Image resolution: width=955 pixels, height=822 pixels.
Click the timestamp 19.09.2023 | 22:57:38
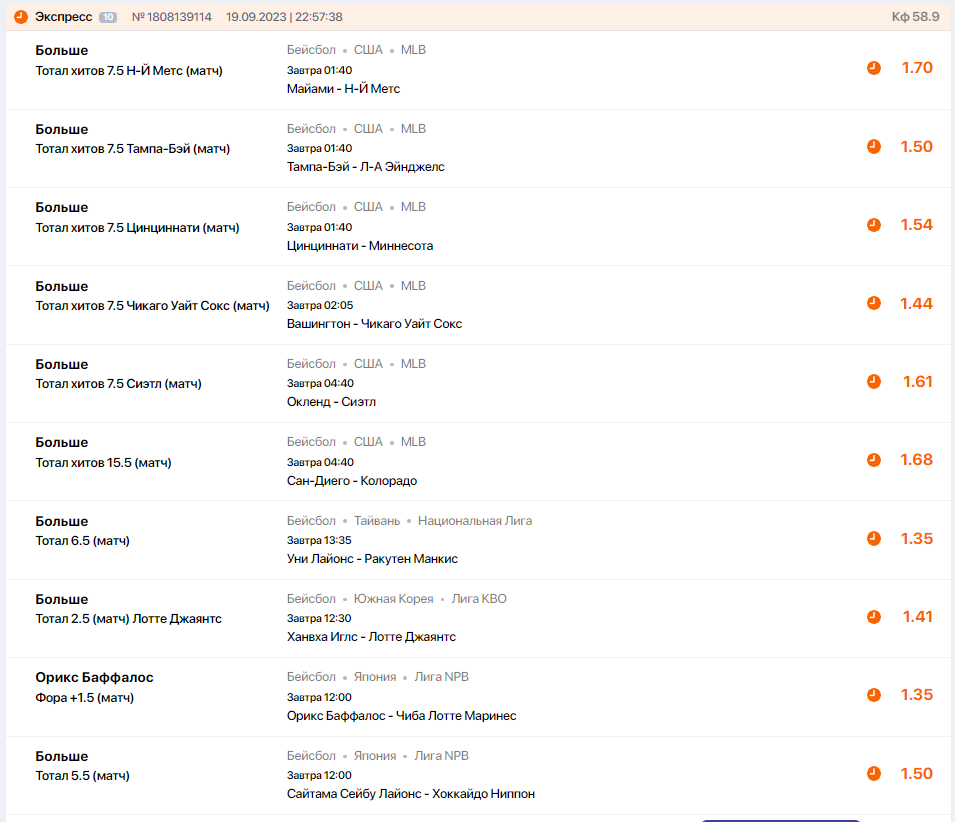pos(284,17)
